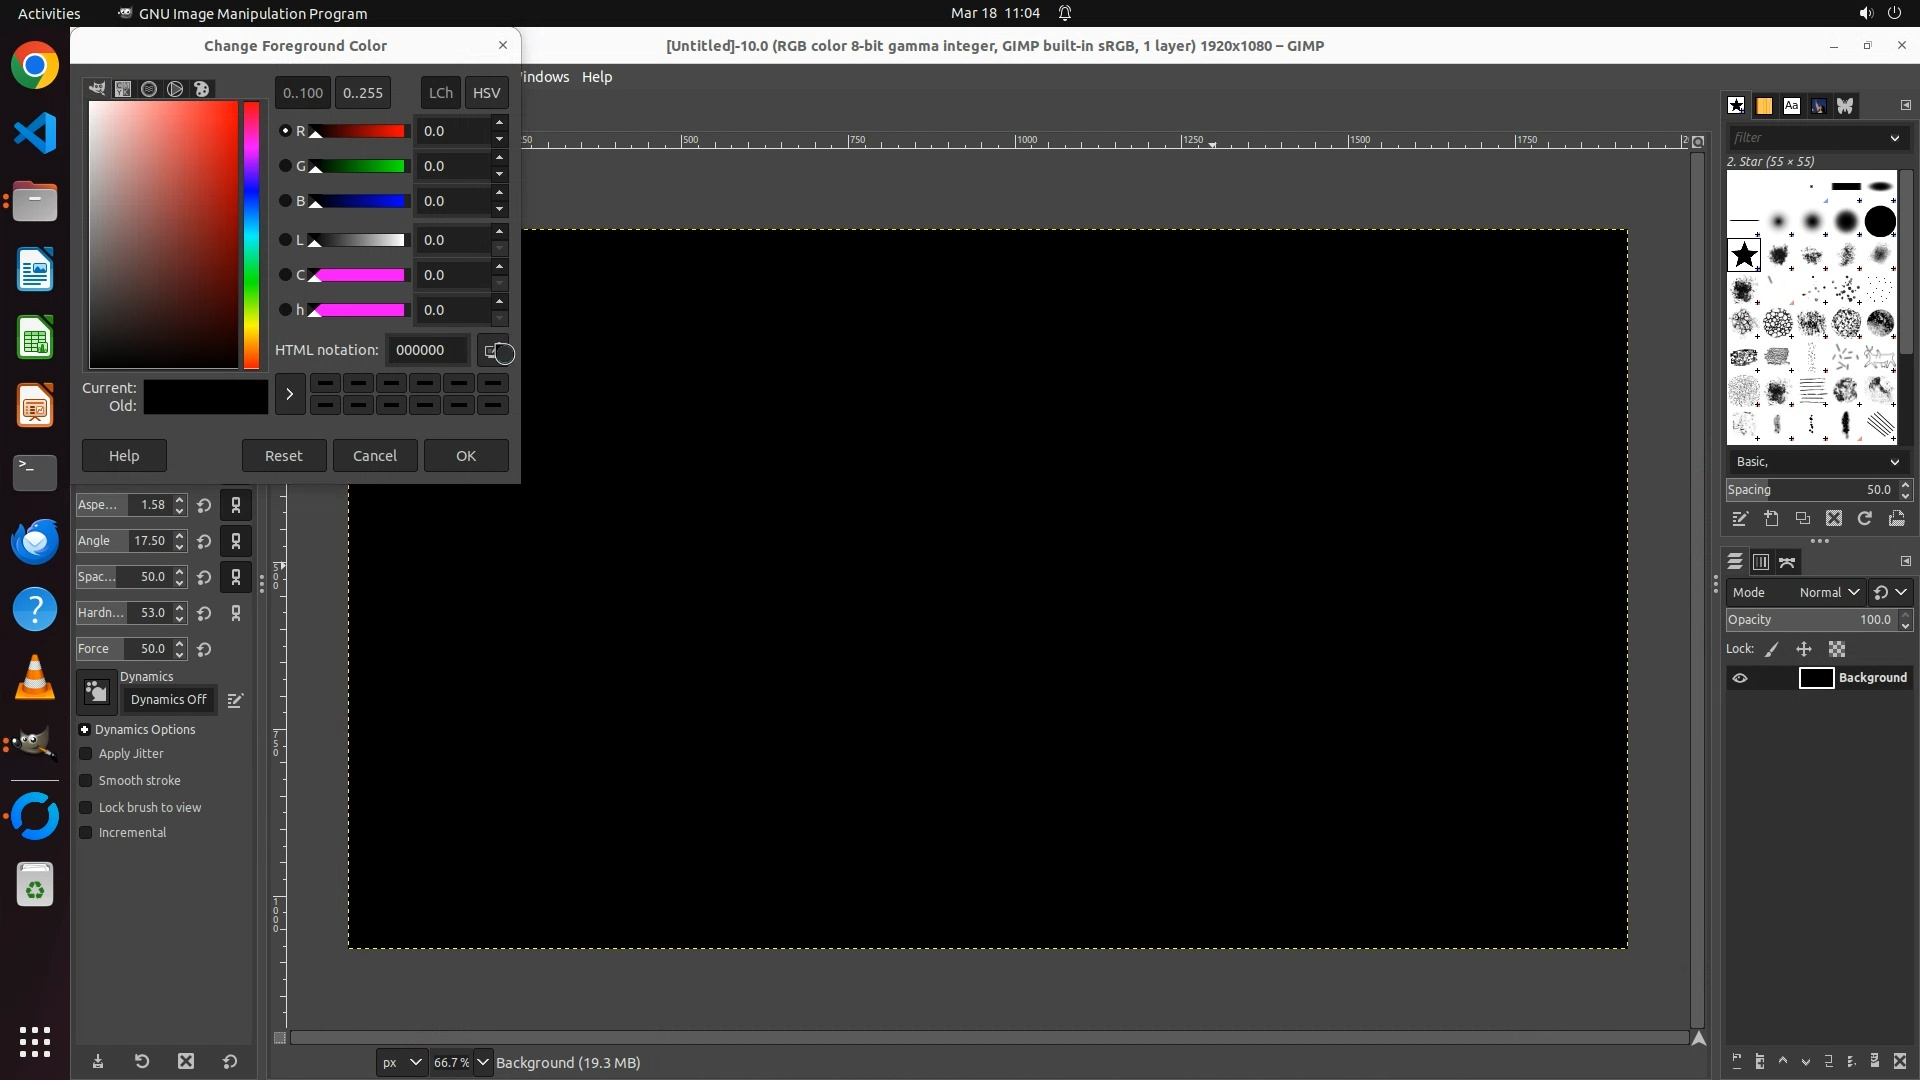Select the G channel radio button
1920x1080 pixels.
[x=285, y=166]
